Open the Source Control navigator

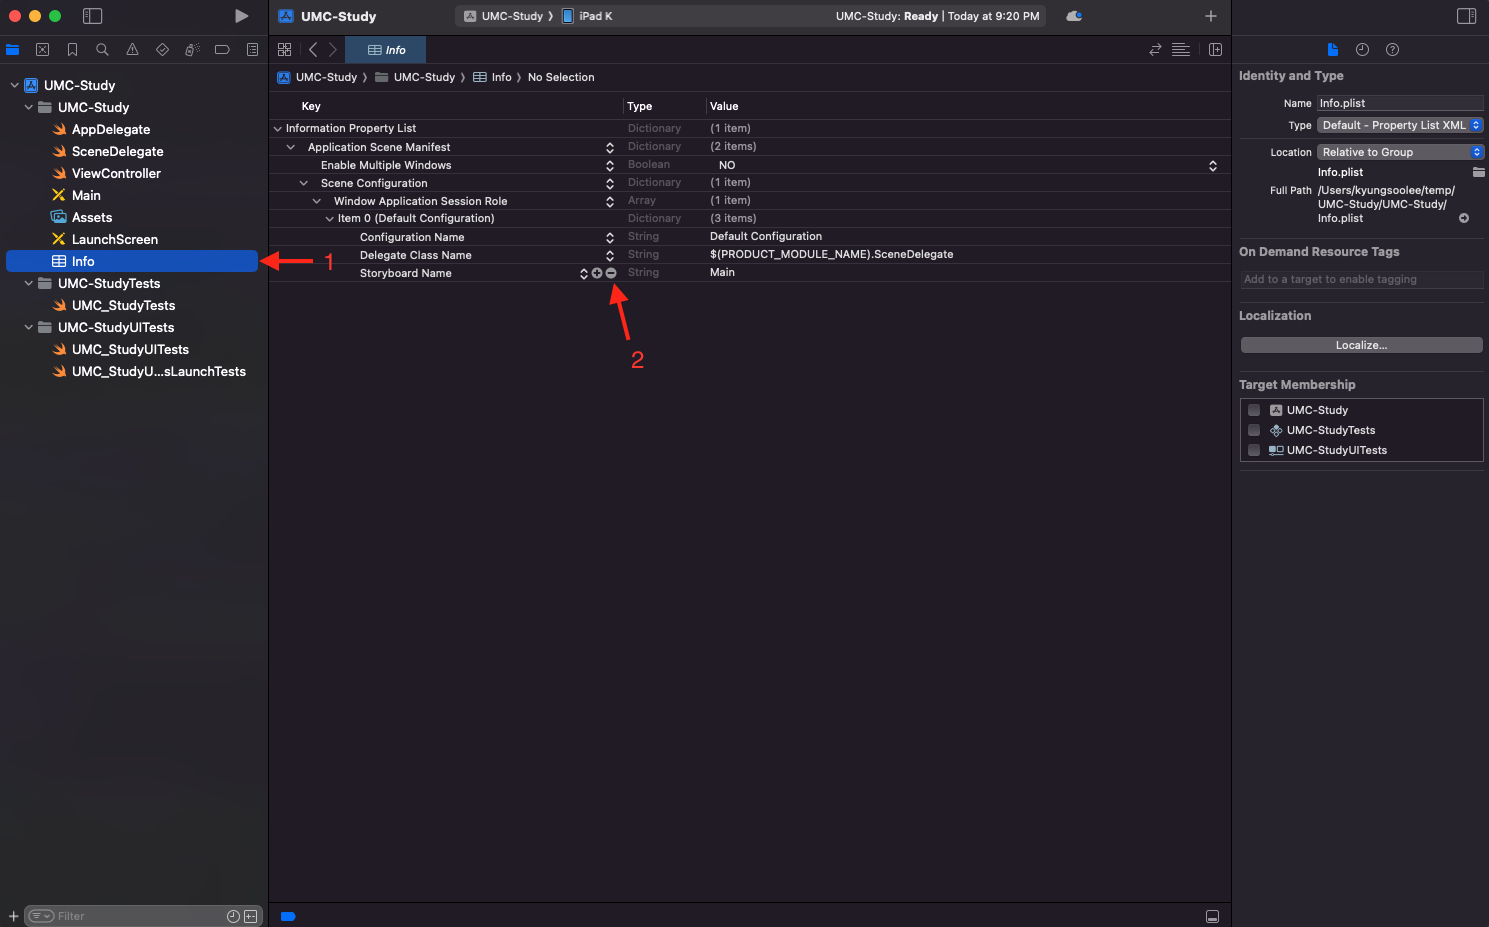[42, 49]
